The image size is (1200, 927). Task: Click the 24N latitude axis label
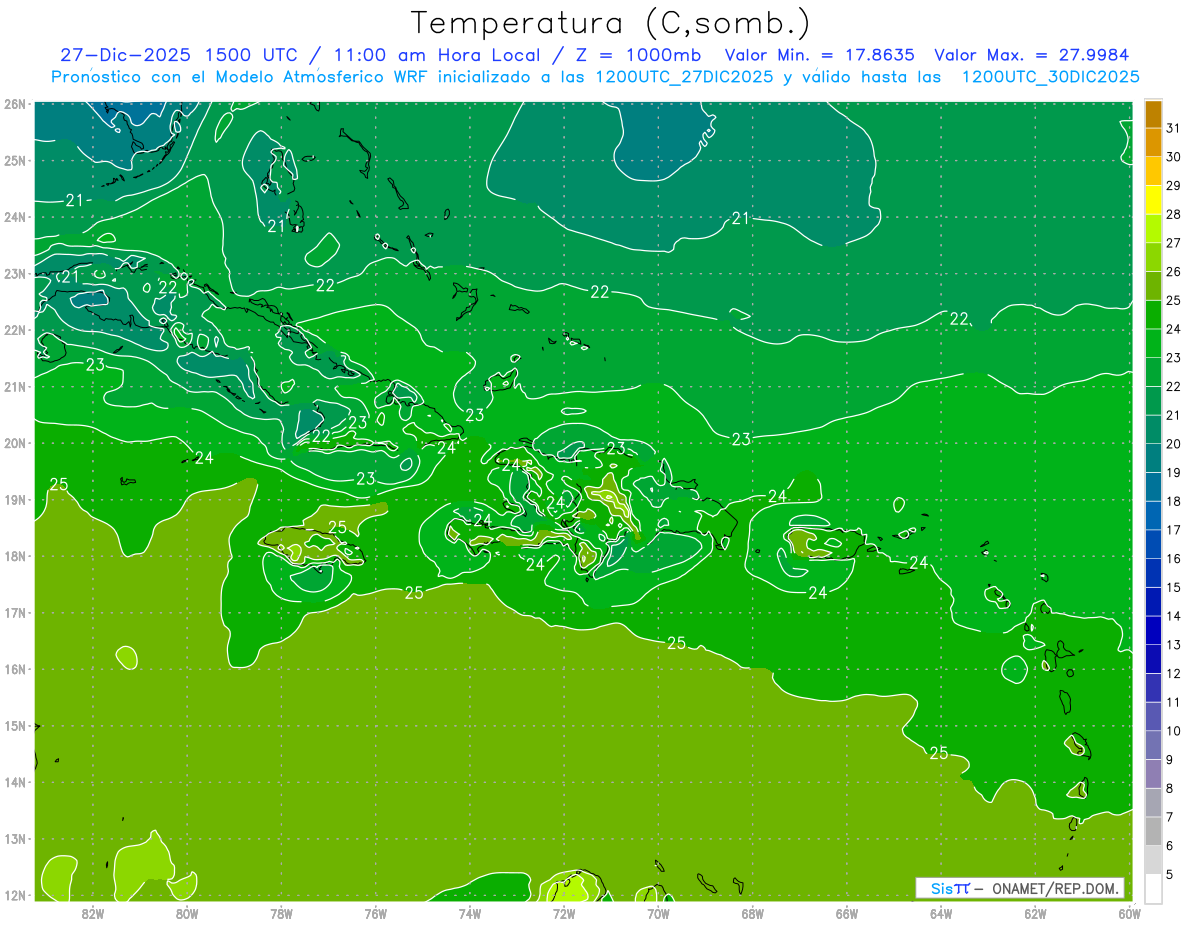click(x=14, y=217)
